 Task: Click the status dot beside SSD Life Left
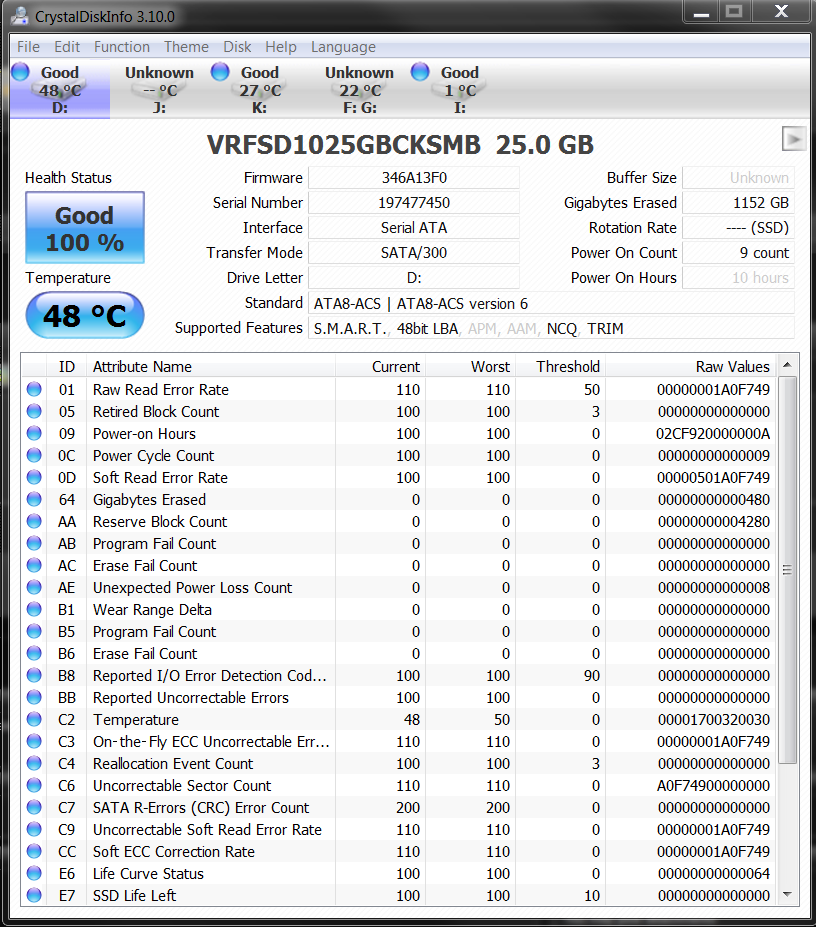click(33, 896)
